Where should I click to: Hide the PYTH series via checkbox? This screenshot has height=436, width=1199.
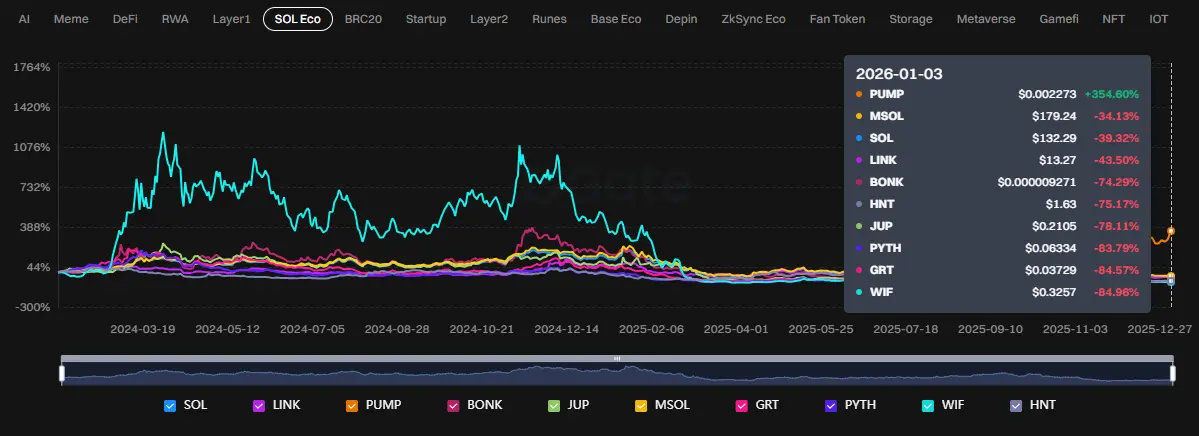(x=831, y=405)
